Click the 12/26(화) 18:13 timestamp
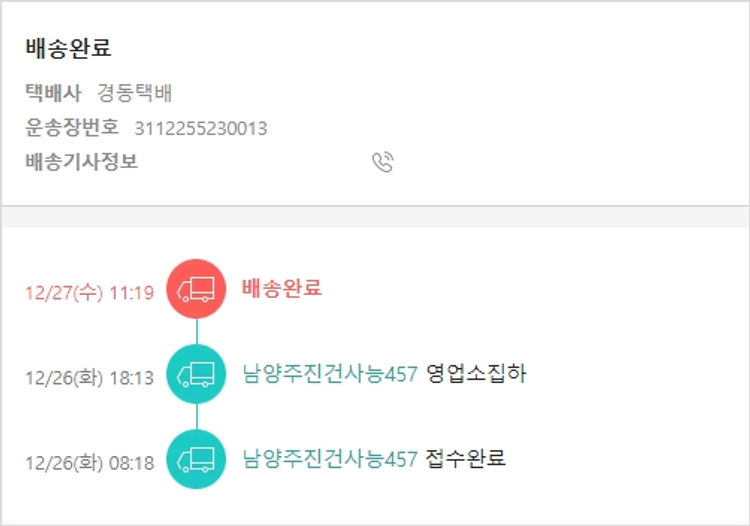750x526 pixels. pos(89,378)
